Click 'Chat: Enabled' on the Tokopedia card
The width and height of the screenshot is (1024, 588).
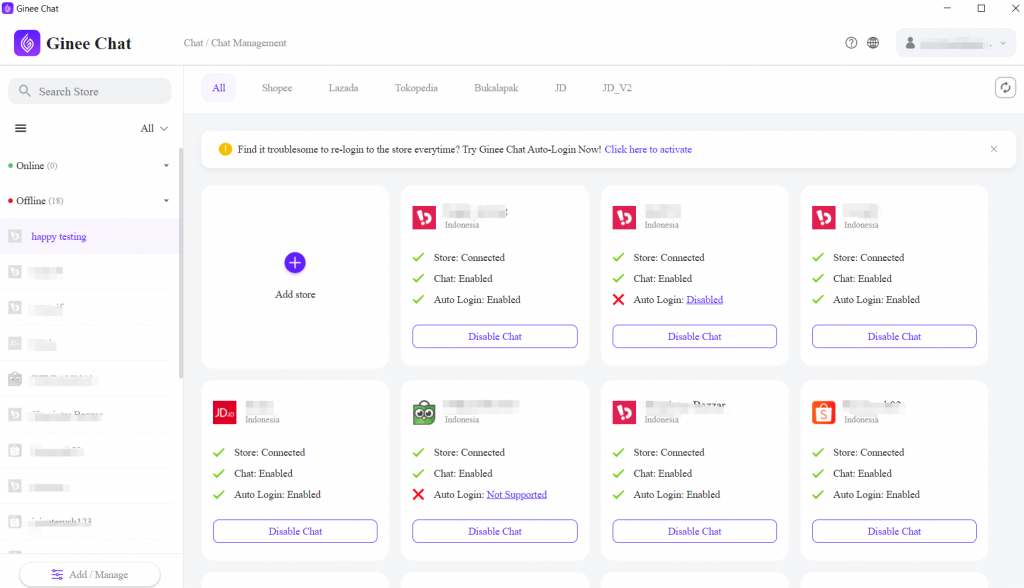coord(463,474)
